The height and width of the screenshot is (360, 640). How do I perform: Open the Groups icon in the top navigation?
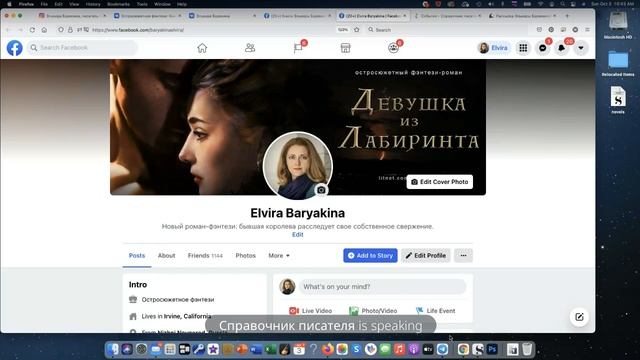click(x=393, y=48)
